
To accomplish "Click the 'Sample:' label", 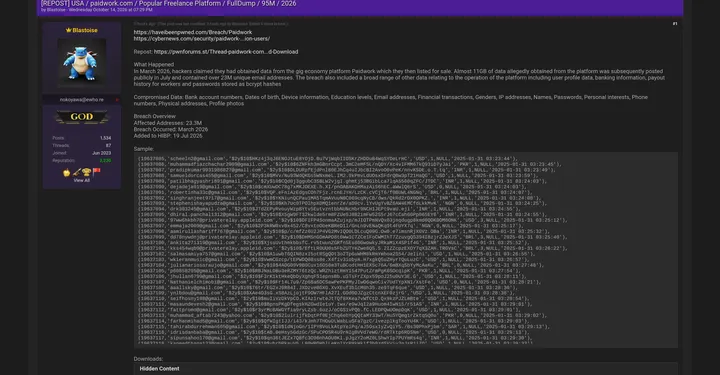I will 144,149.
